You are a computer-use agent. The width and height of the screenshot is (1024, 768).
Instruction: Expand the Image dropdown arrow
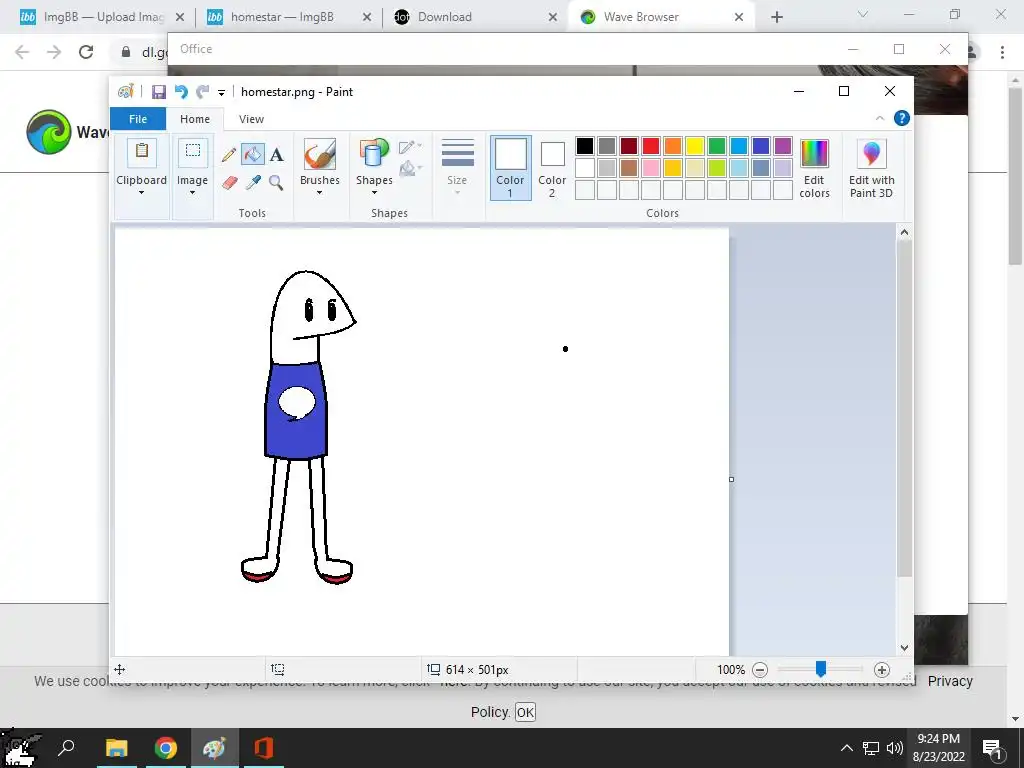click(193, 193)
